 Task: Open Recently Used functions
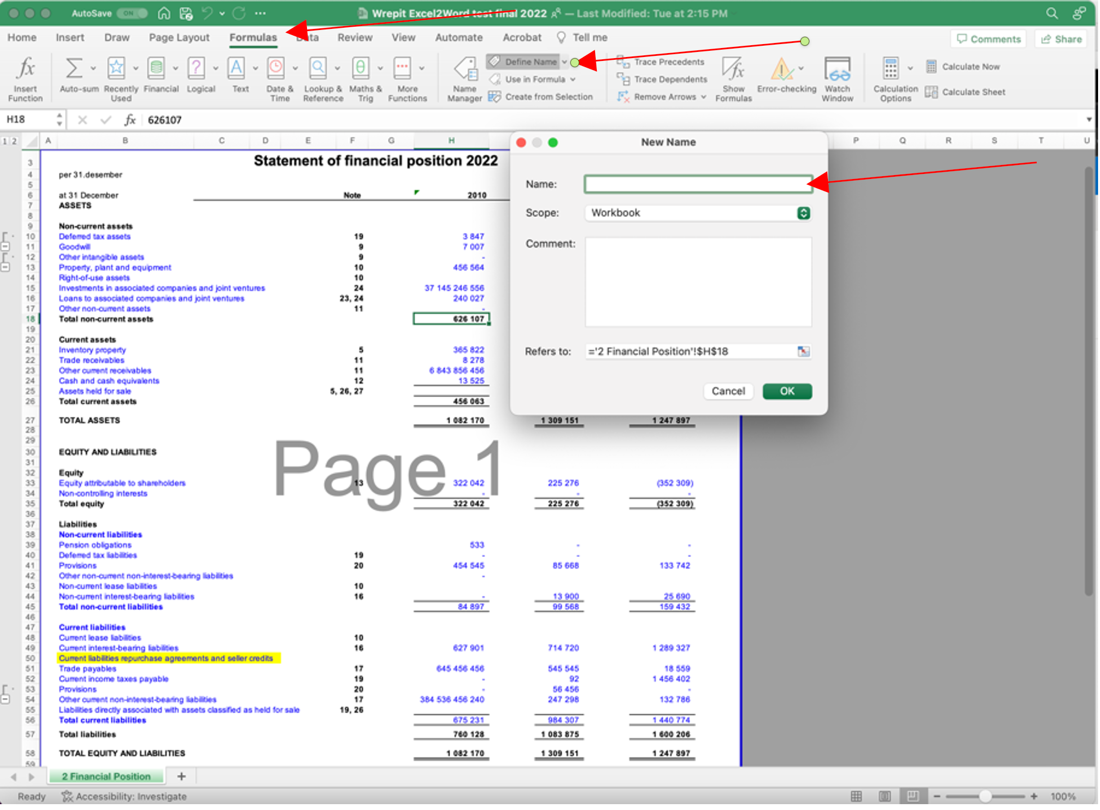pos(121,79)
